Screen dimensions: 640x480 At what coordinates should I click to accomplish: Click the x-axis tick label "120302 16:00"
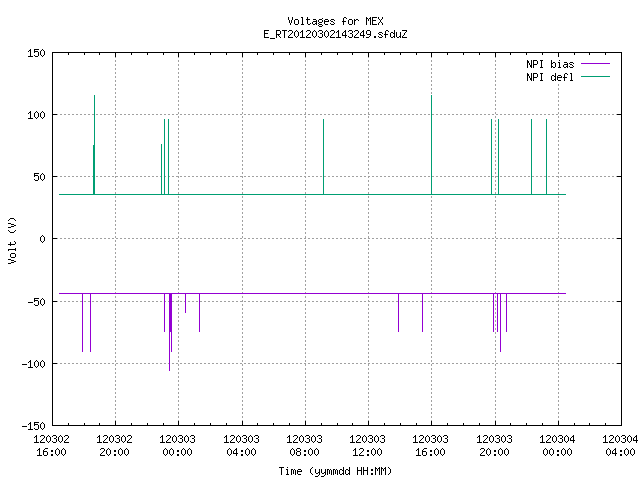(x=51, y=446)
